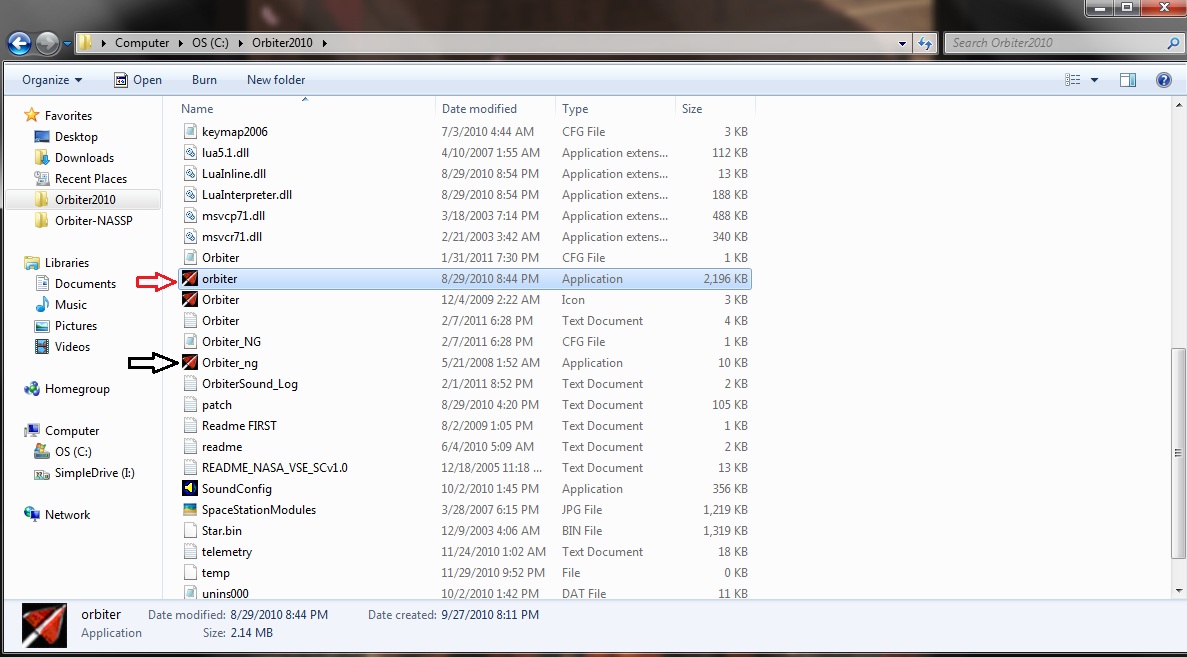This screenshot has height=657, width=1187.
Task: Select the LuaInline.dll file icon
Action: (190, 174)
